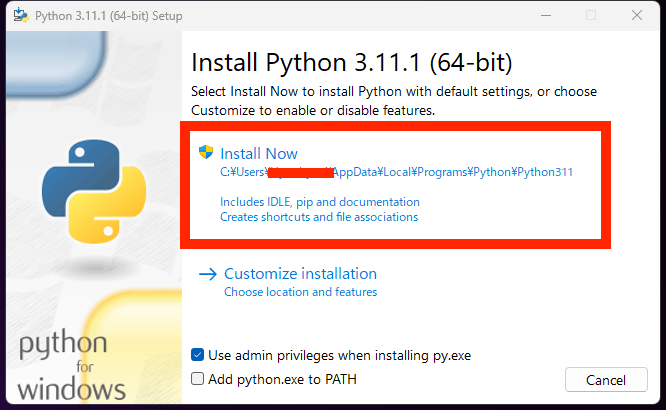The height and width of the screenshot is (410, 666).
Task: Click the 'Install Python 3.11.1 (64-bit)' heading
Action: [351, 64]
